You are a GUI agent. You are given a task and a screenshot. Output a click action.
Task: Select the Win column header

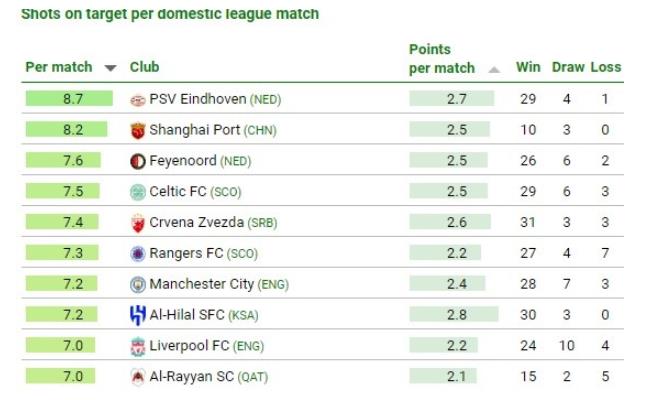tap(528, 67)
